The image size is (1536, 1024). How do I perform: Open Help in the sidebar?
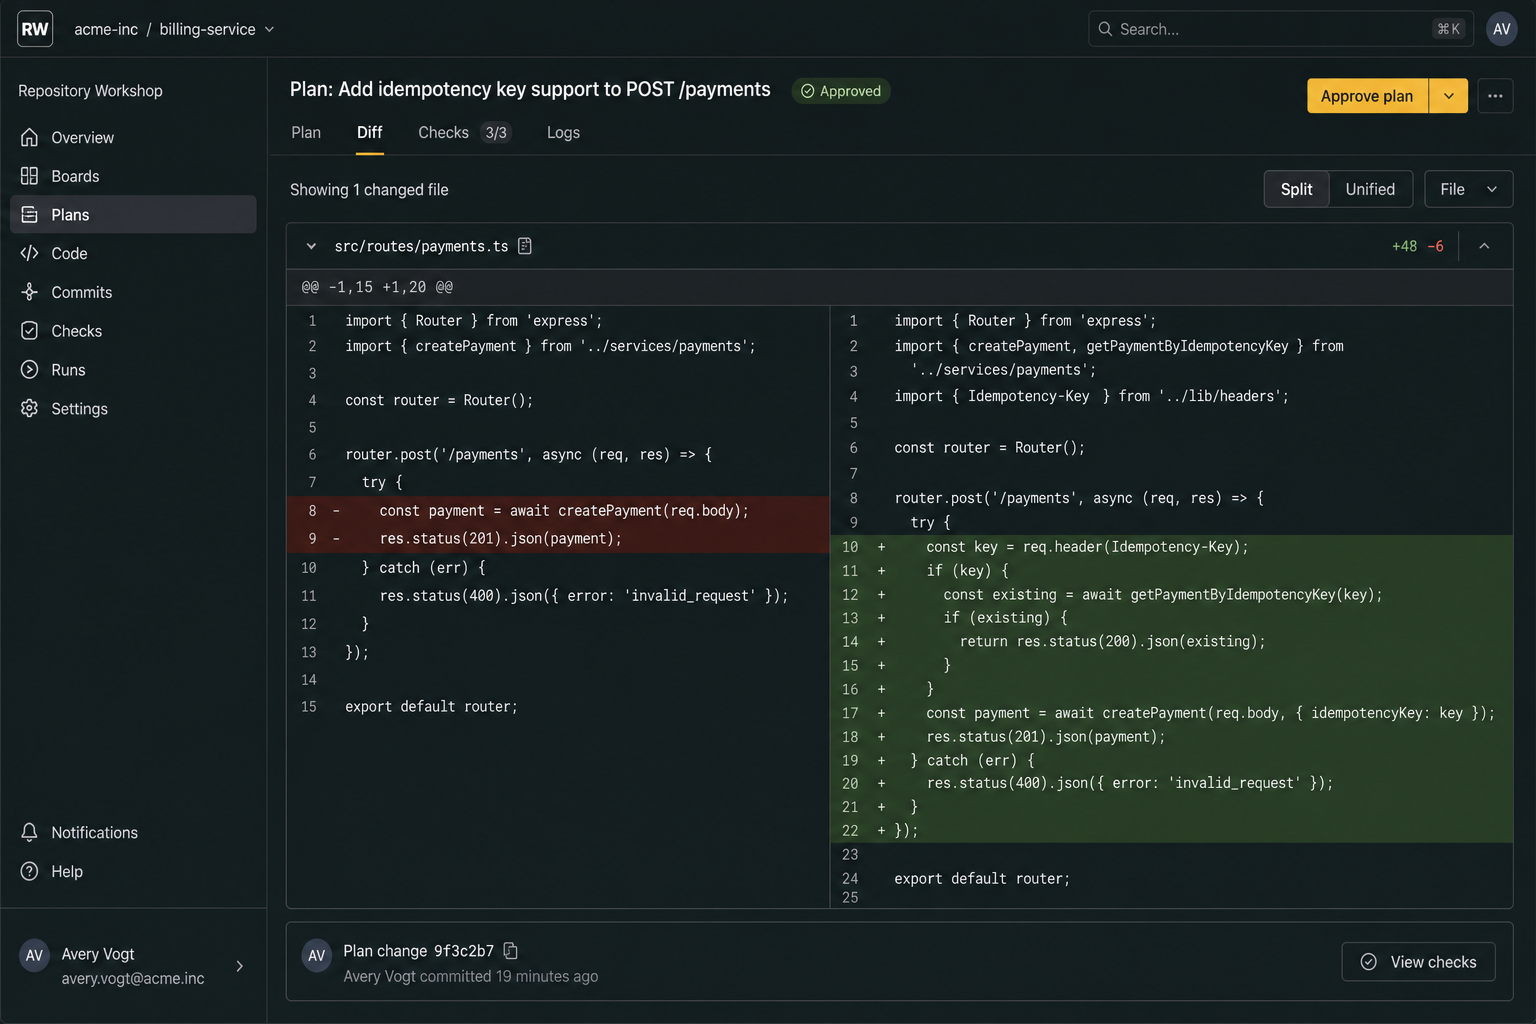[133, 871]
